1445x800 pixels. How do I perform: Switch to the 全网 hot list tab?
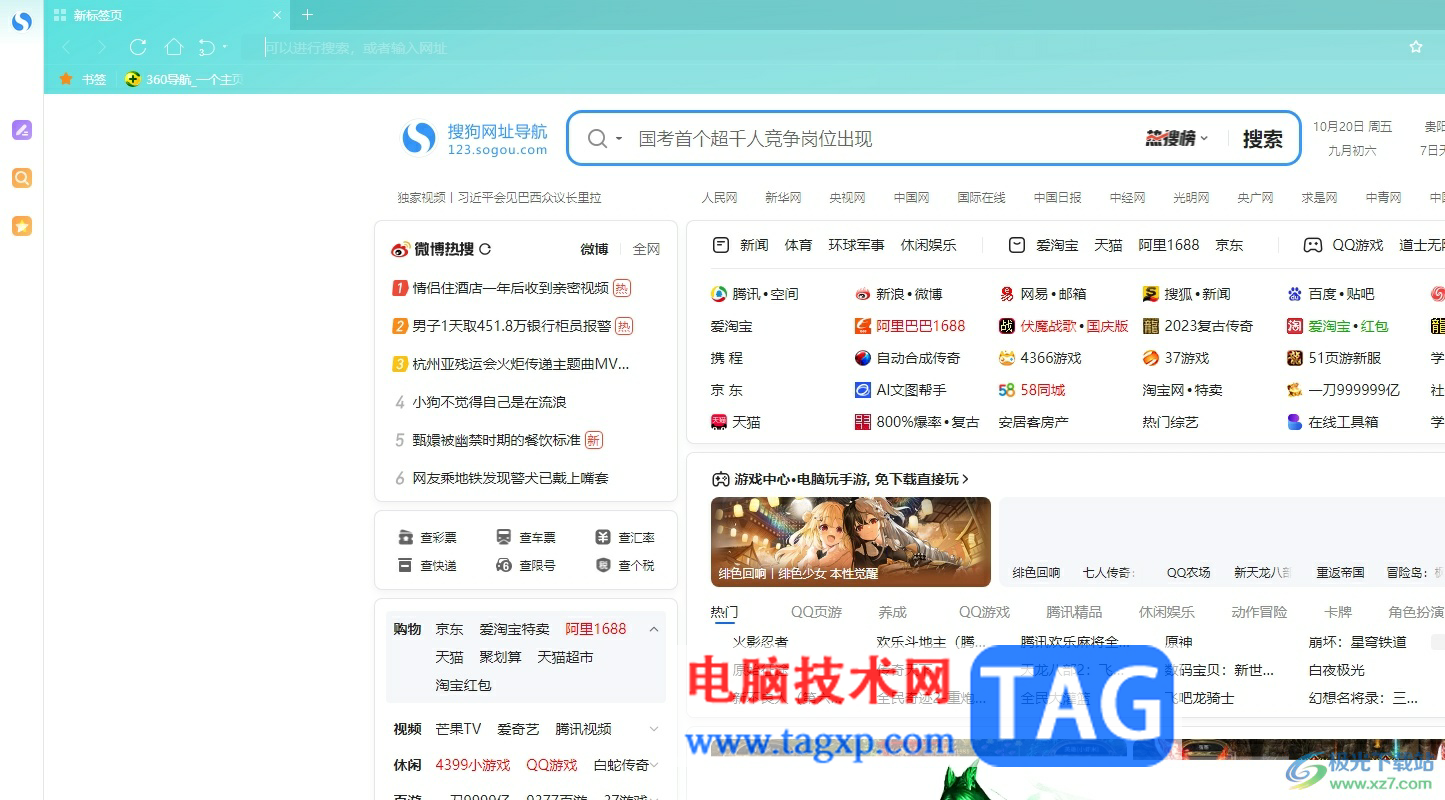tap(646, 249)
